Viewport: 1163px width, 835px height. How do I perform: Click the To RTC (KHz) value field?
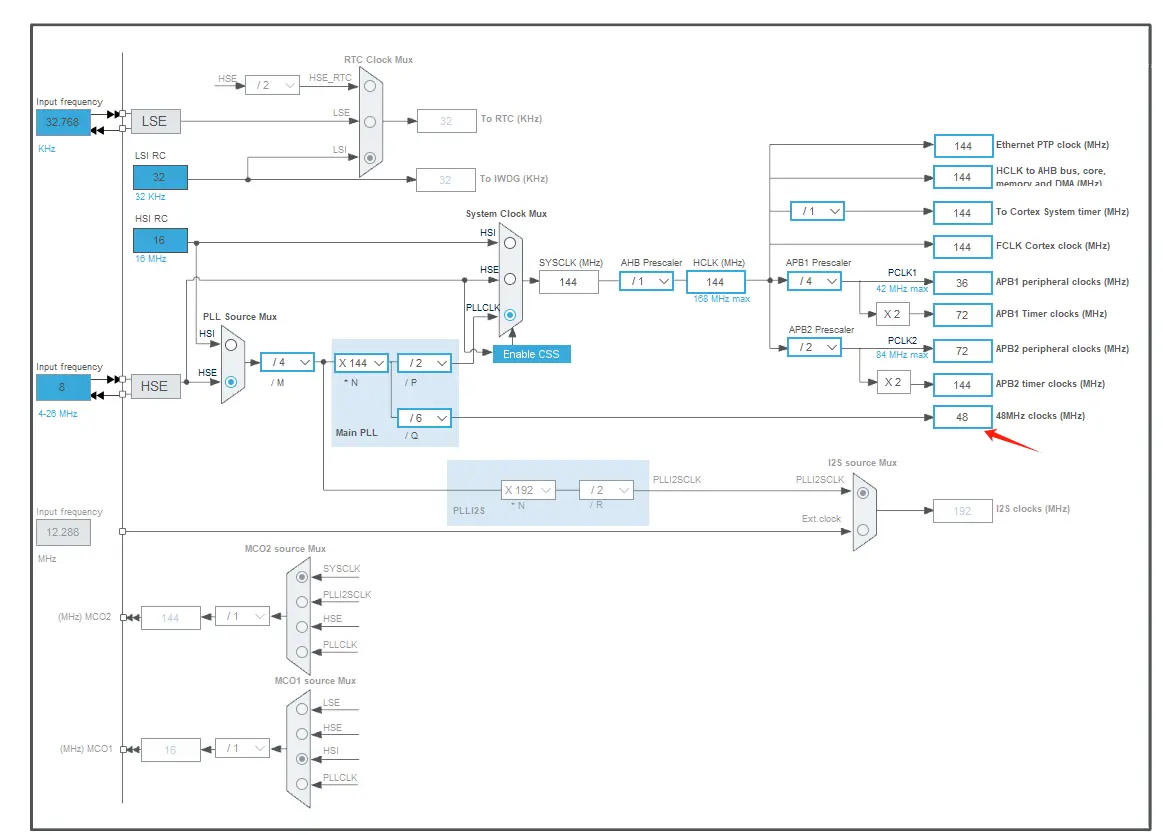pos(447,121)
